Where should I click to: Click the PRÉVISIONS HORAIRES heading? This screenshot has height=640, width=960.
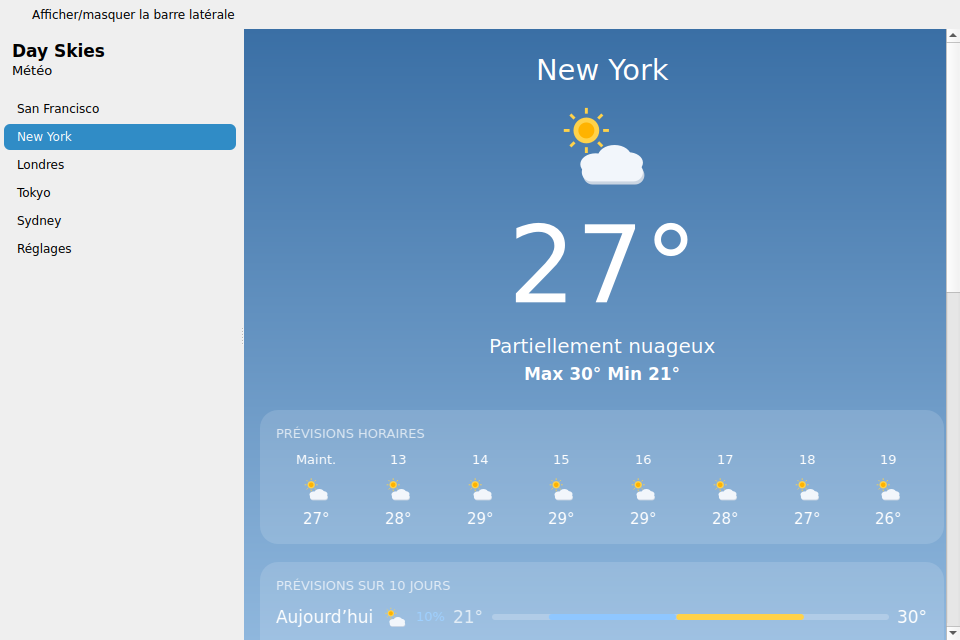(x=350, y=434)
